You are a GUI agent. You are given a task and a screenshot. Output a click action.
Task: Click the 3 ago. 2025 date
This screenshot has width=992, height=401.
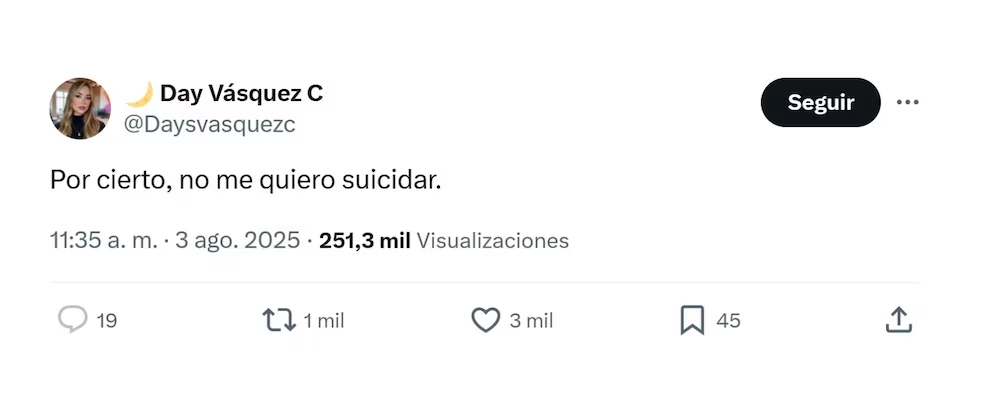pos(237,241)
